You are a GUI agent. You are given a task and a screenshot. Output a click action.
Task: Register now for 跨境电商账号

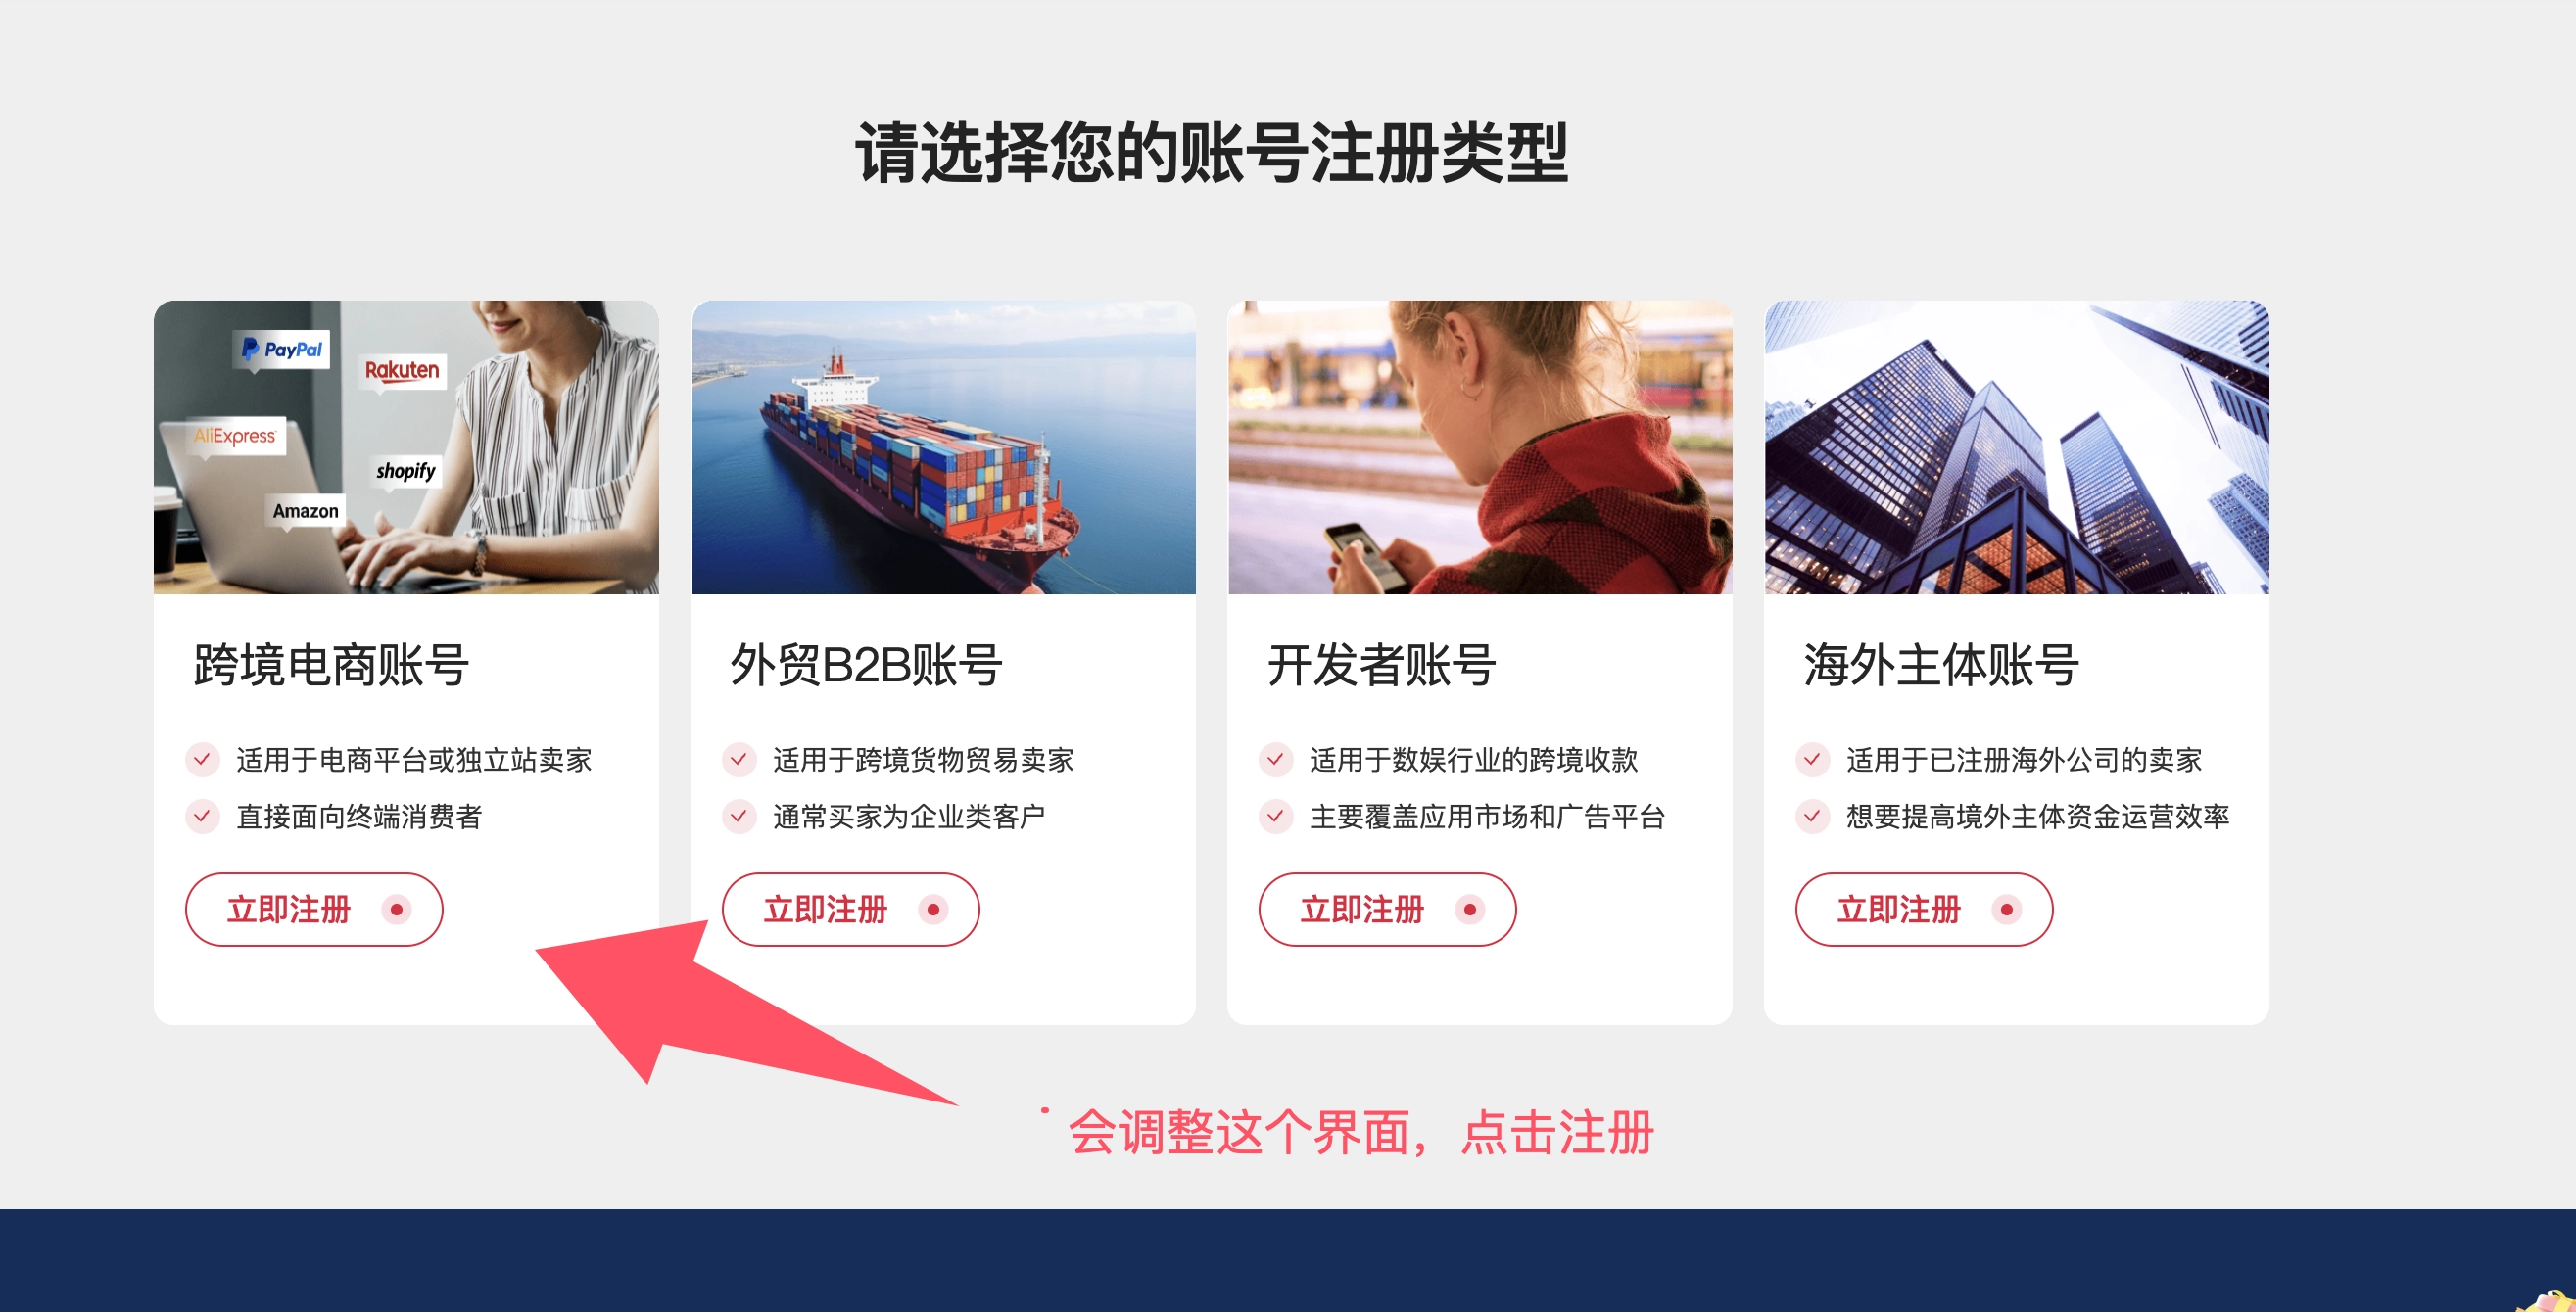point(314,910)
